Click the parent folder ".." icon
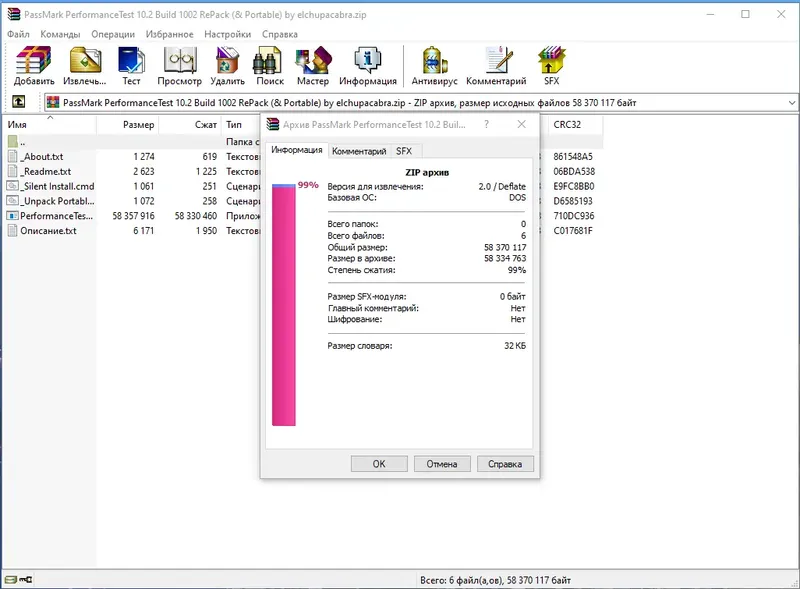The width and height of the screenshot is (800, 589). [x=13, y=141]
